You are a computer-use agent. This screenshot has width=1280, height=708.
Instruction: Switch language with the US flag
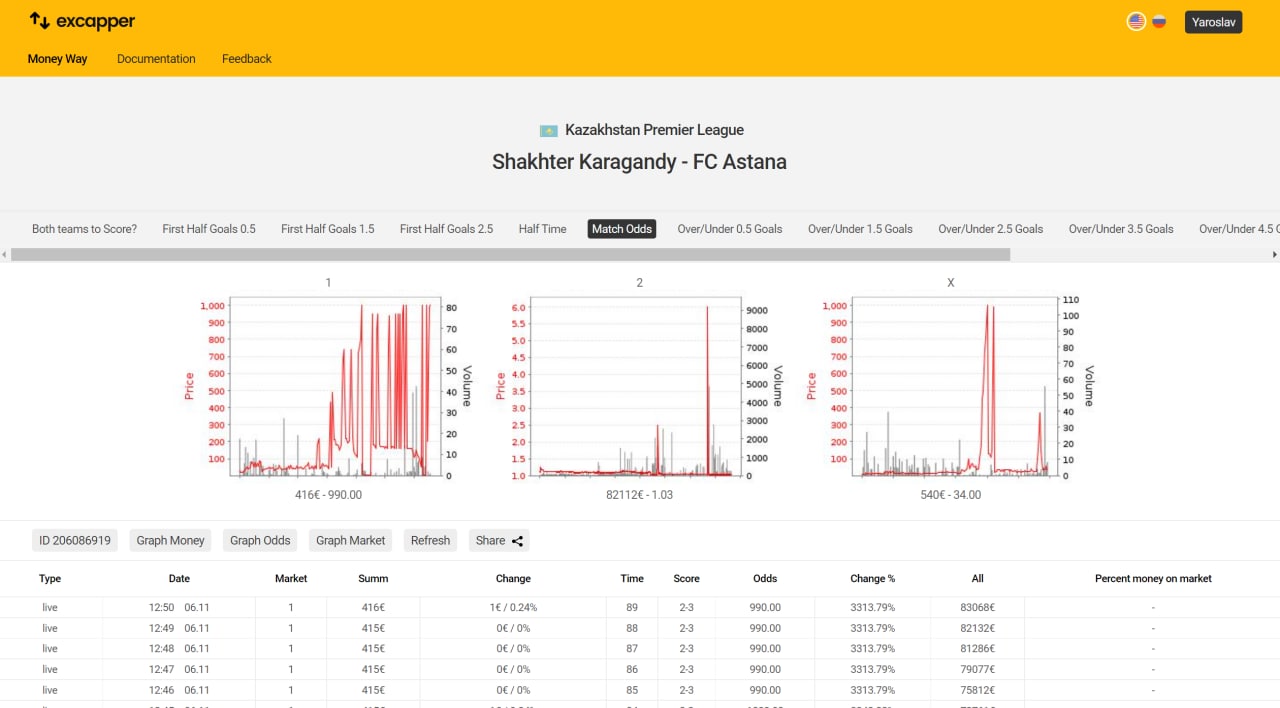click(x=1136, y=21)
